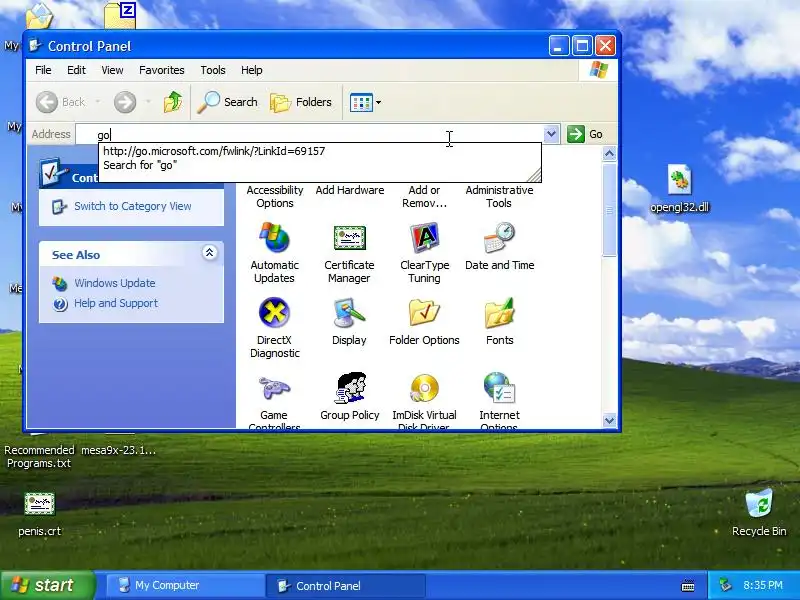Open the Edit menu

click(x=77, y=70)
